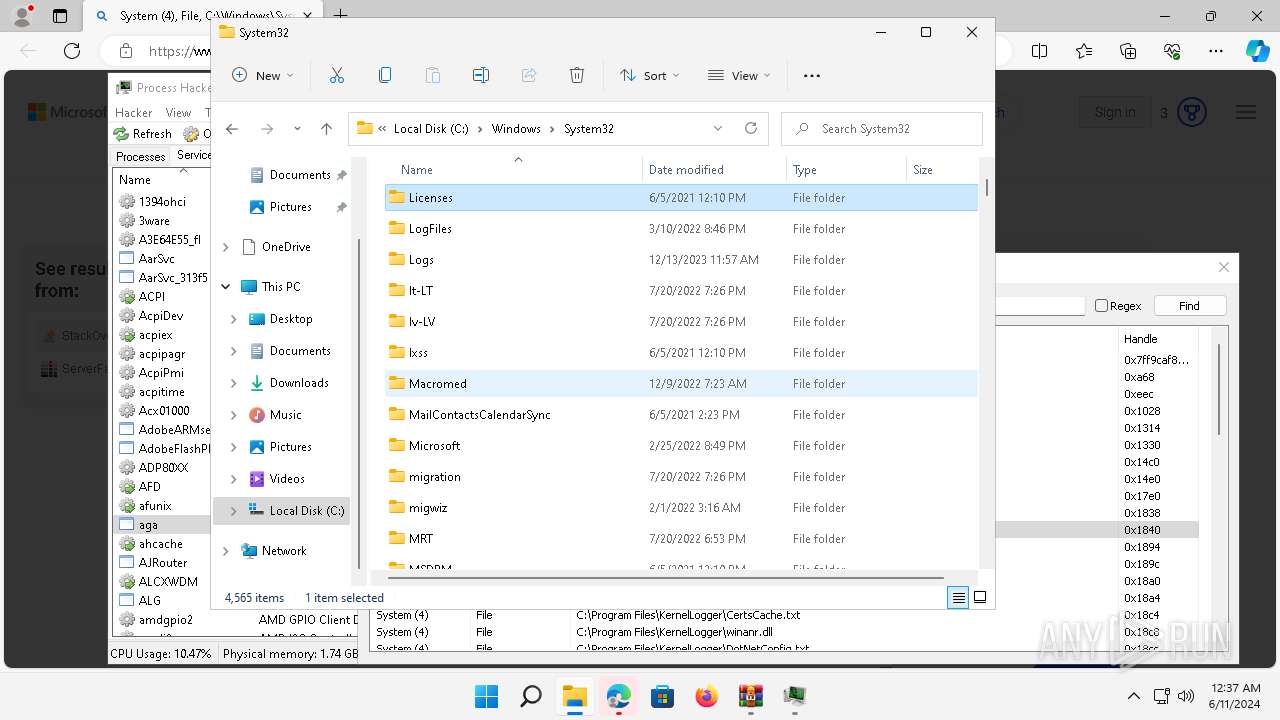
Task: Click the file list horizontal scrollbar
Action: coord(664,578)
